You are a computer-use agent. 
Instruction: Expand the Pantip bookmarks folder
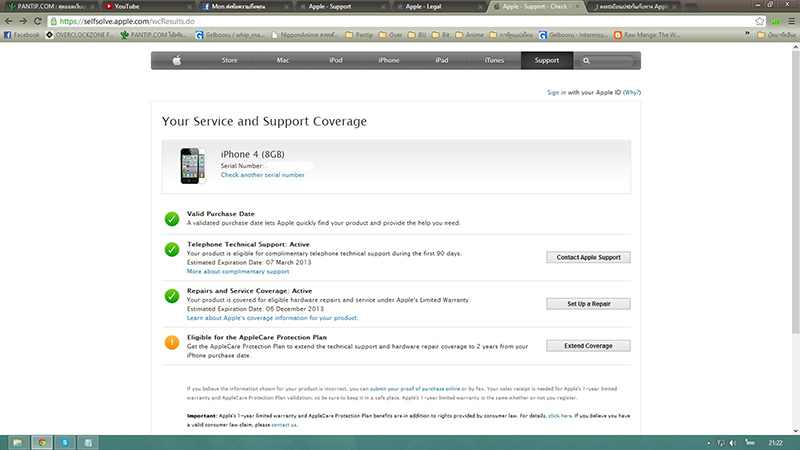[x=359, y=35]
